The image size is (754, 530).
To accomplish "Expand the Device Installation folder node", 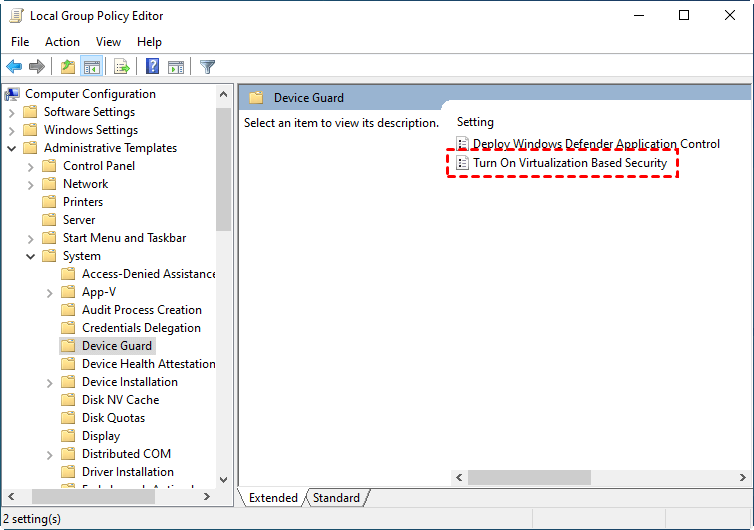I will [x=50, y=382].
